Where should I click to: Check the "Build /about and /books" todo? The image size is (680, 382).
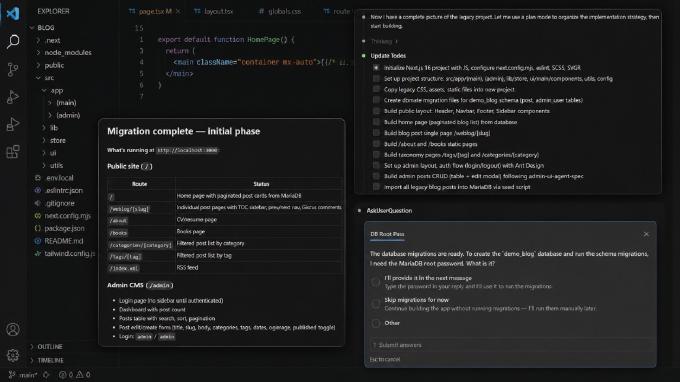(376, 144)
